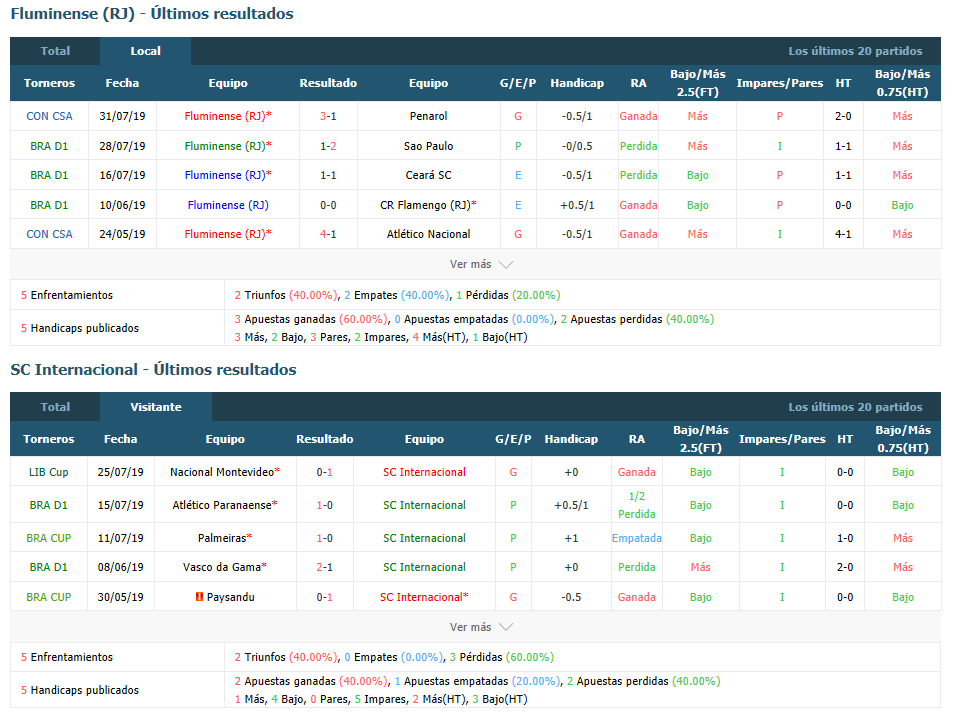Click Fluminense 5 Handicaps publicados label
The height and width of the screenshot is (715, 953).
tap(80, 328)
